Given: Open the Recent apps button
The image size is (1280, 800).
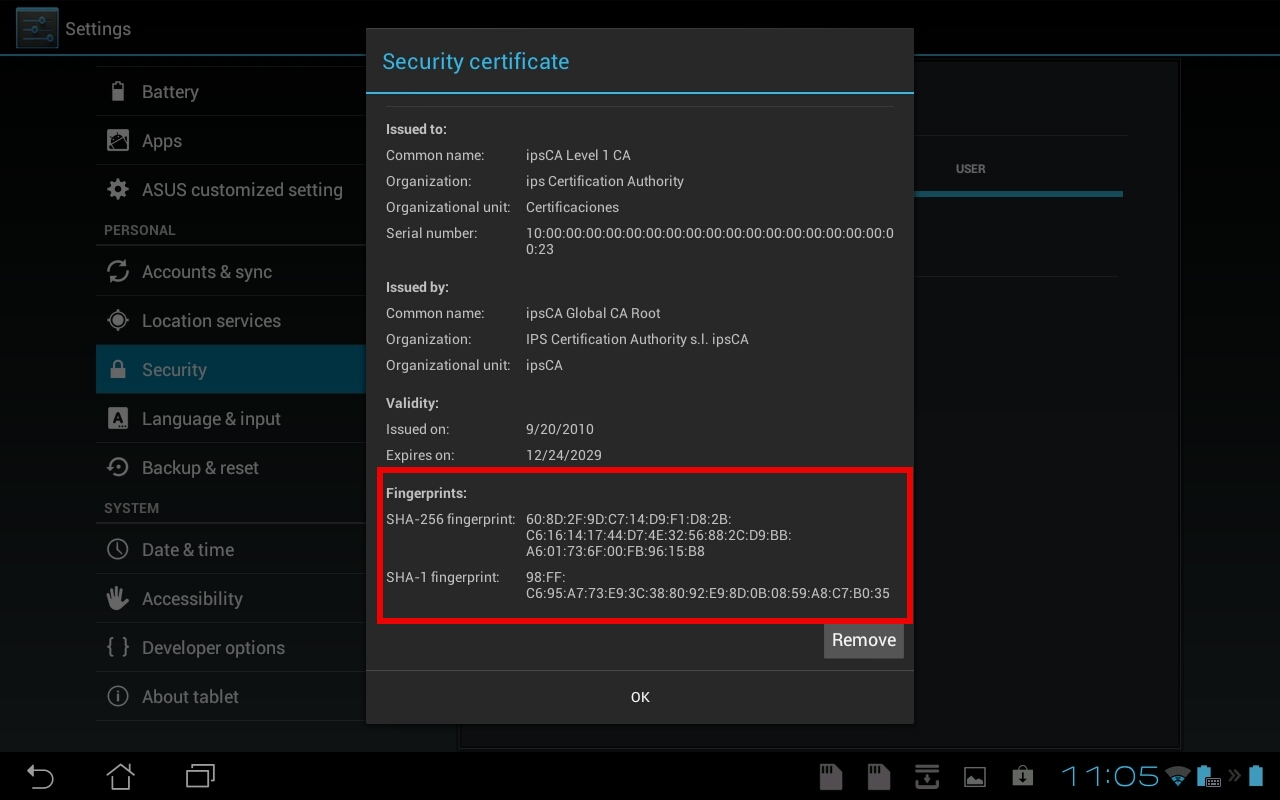Looking at the screenshot, I should click(x=200, y=776).
